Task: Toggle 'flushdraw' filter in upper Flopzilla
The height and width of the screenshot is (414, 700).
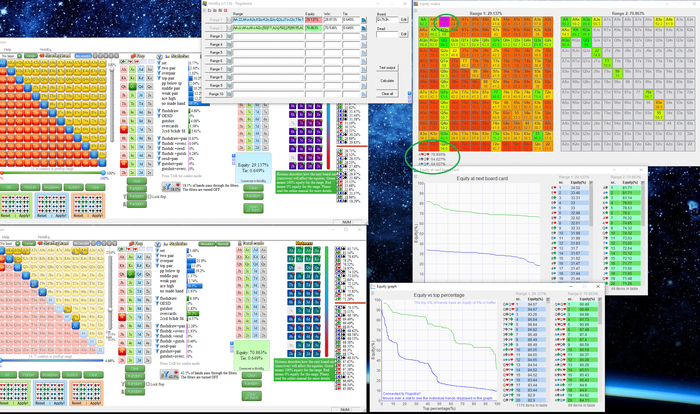Action: (x=168, y=110)
